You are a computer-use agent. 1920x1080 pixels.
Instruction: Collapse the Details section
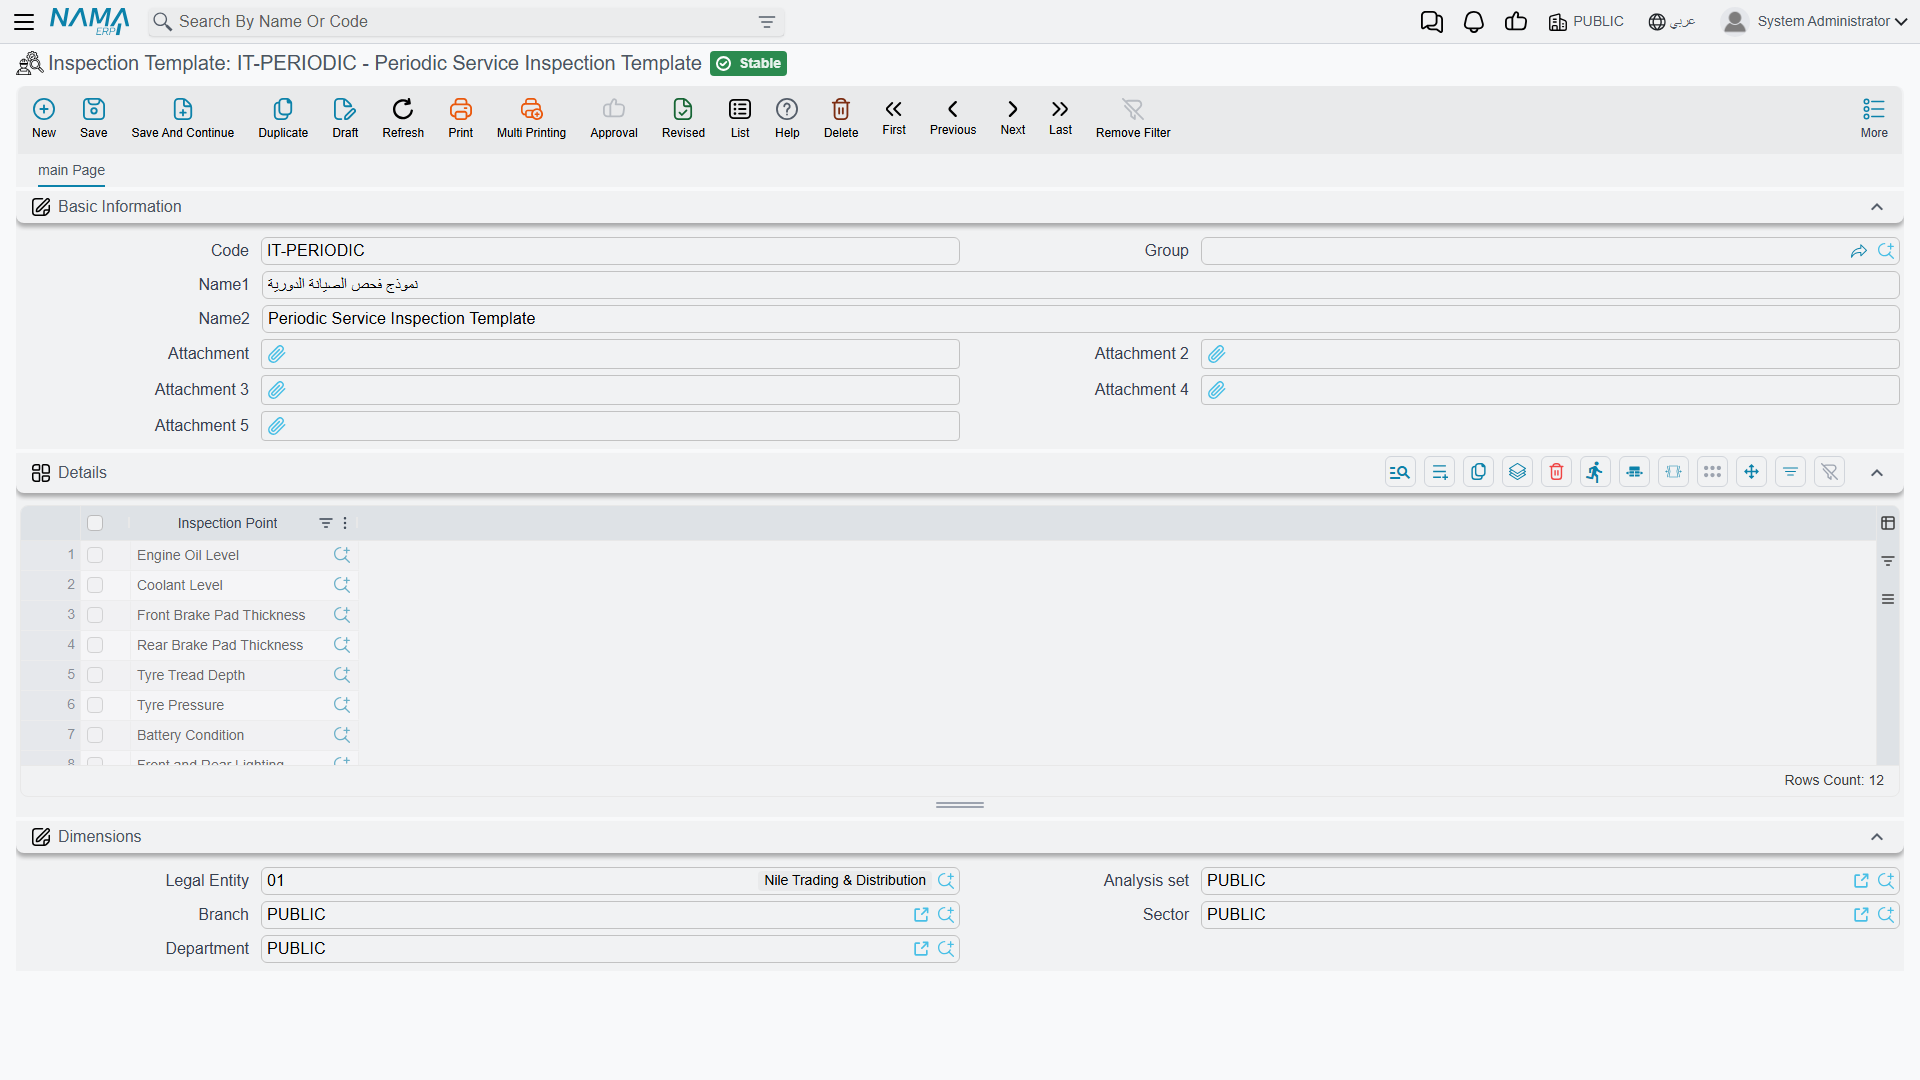pos(1877,473)
